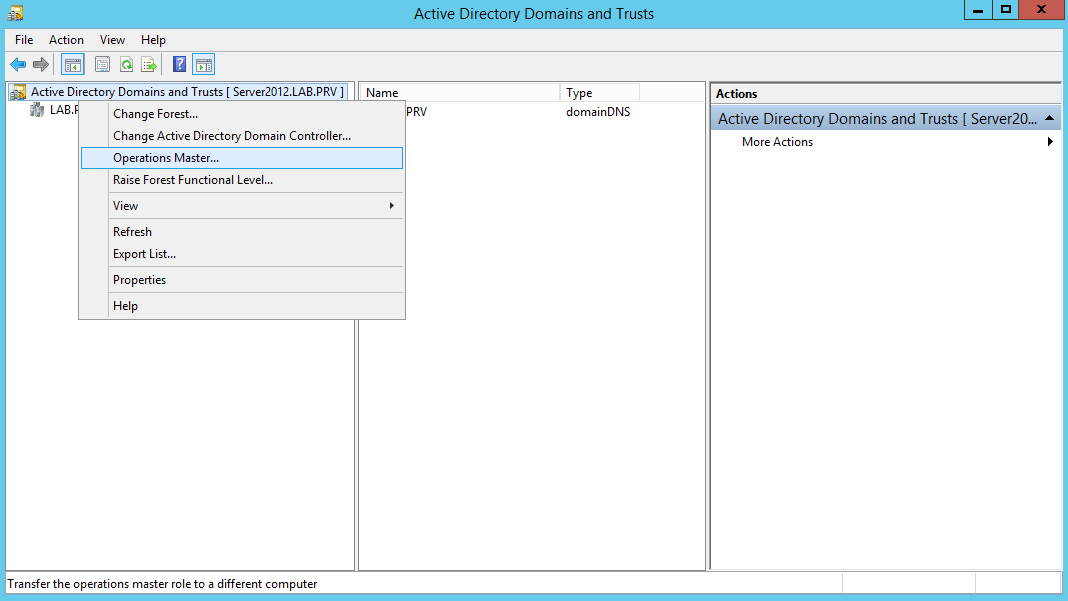
Task: Select the root tree node Server2012.LAB.PRV
Action: tap(187, 92)
